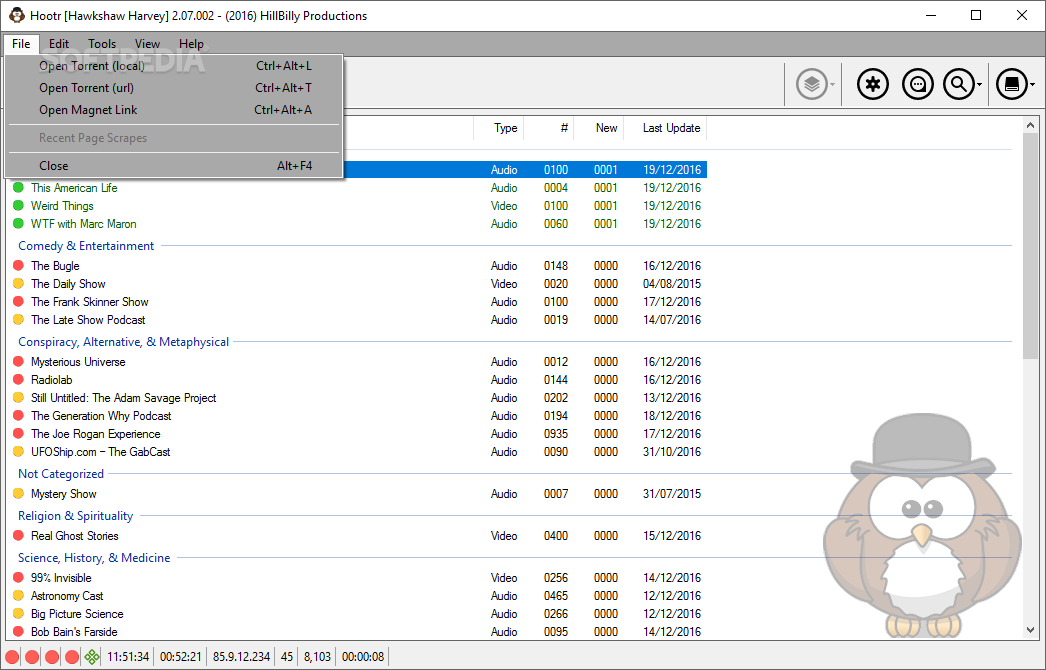The height and width of the screenshot is (670, 1046).
Task: Click the settings gear toolbar icon
Action: click(x=873, y=84)
